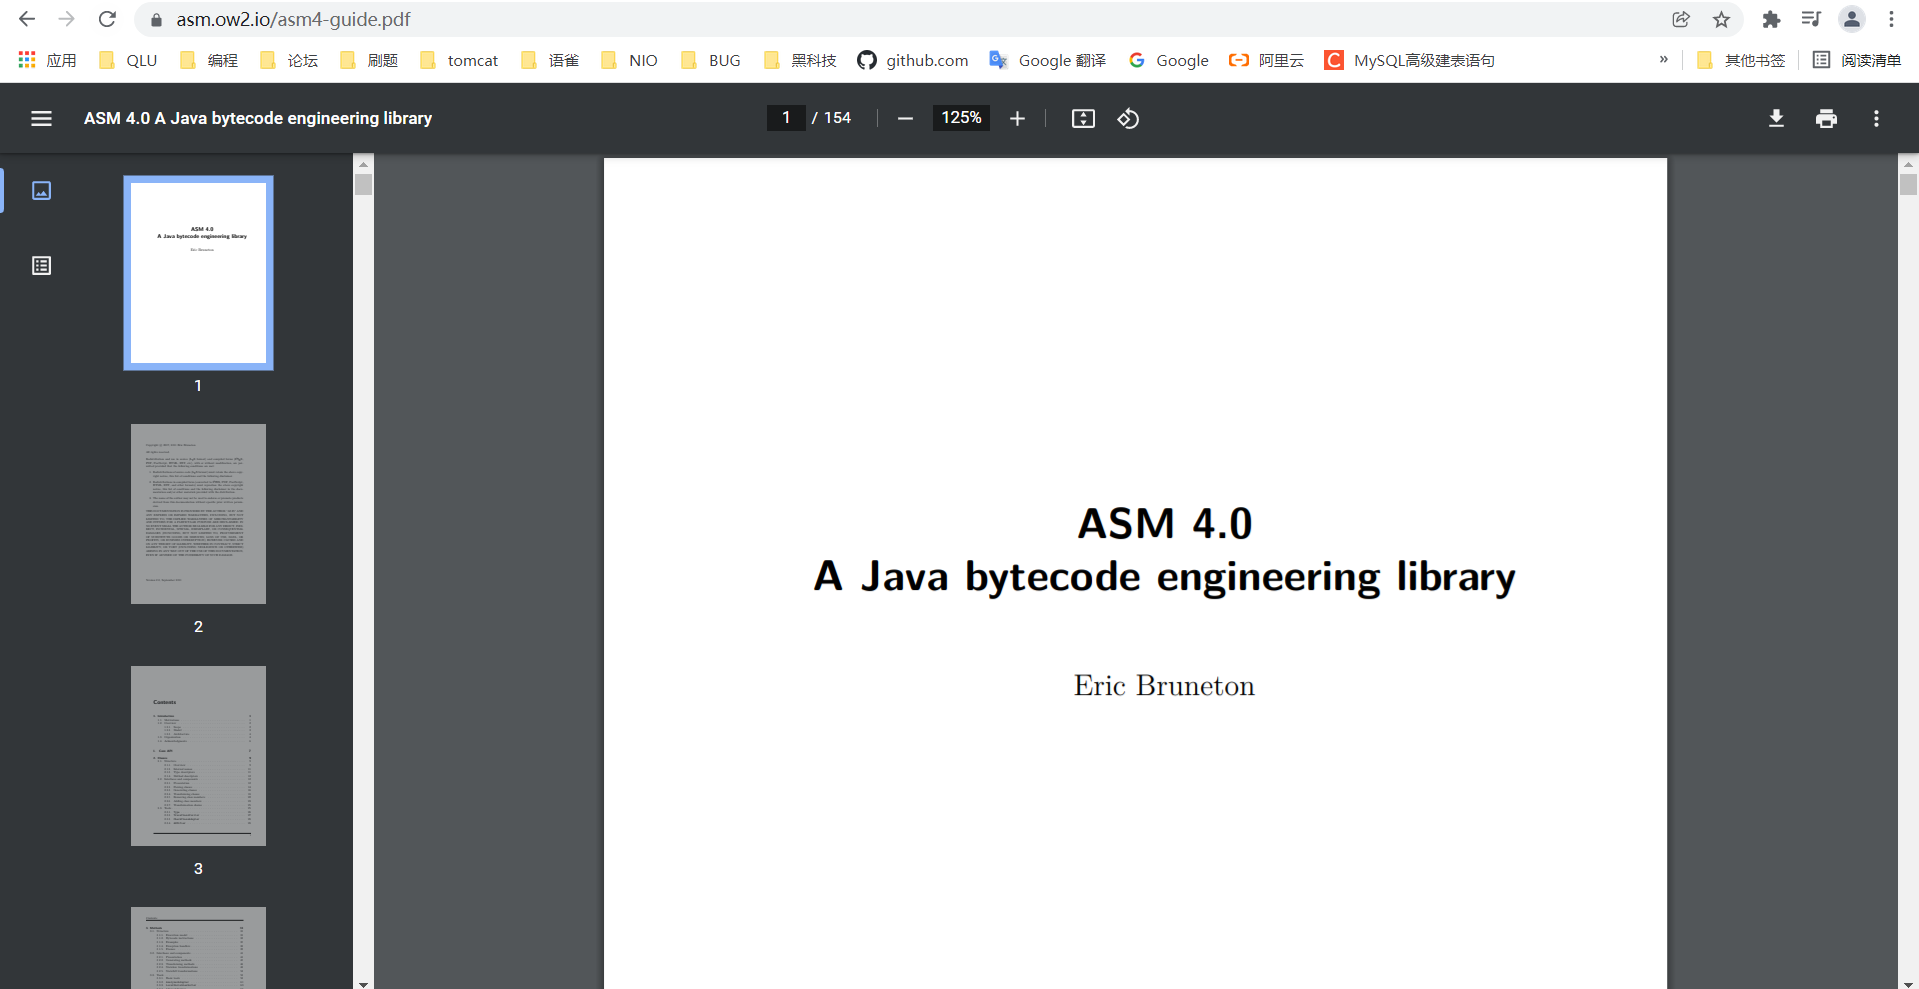Viewport: 1919px width, 989px height.
Task: Switch to thumbnails view in sidebar
Action: 41,190
